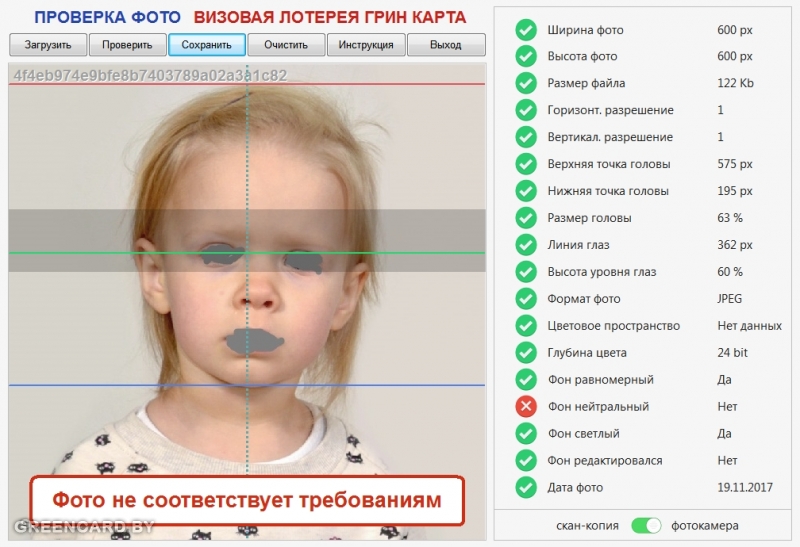Click the green check icon for Верхняя точка головы
Screen dimensions: 800x547
click(526, 164)
